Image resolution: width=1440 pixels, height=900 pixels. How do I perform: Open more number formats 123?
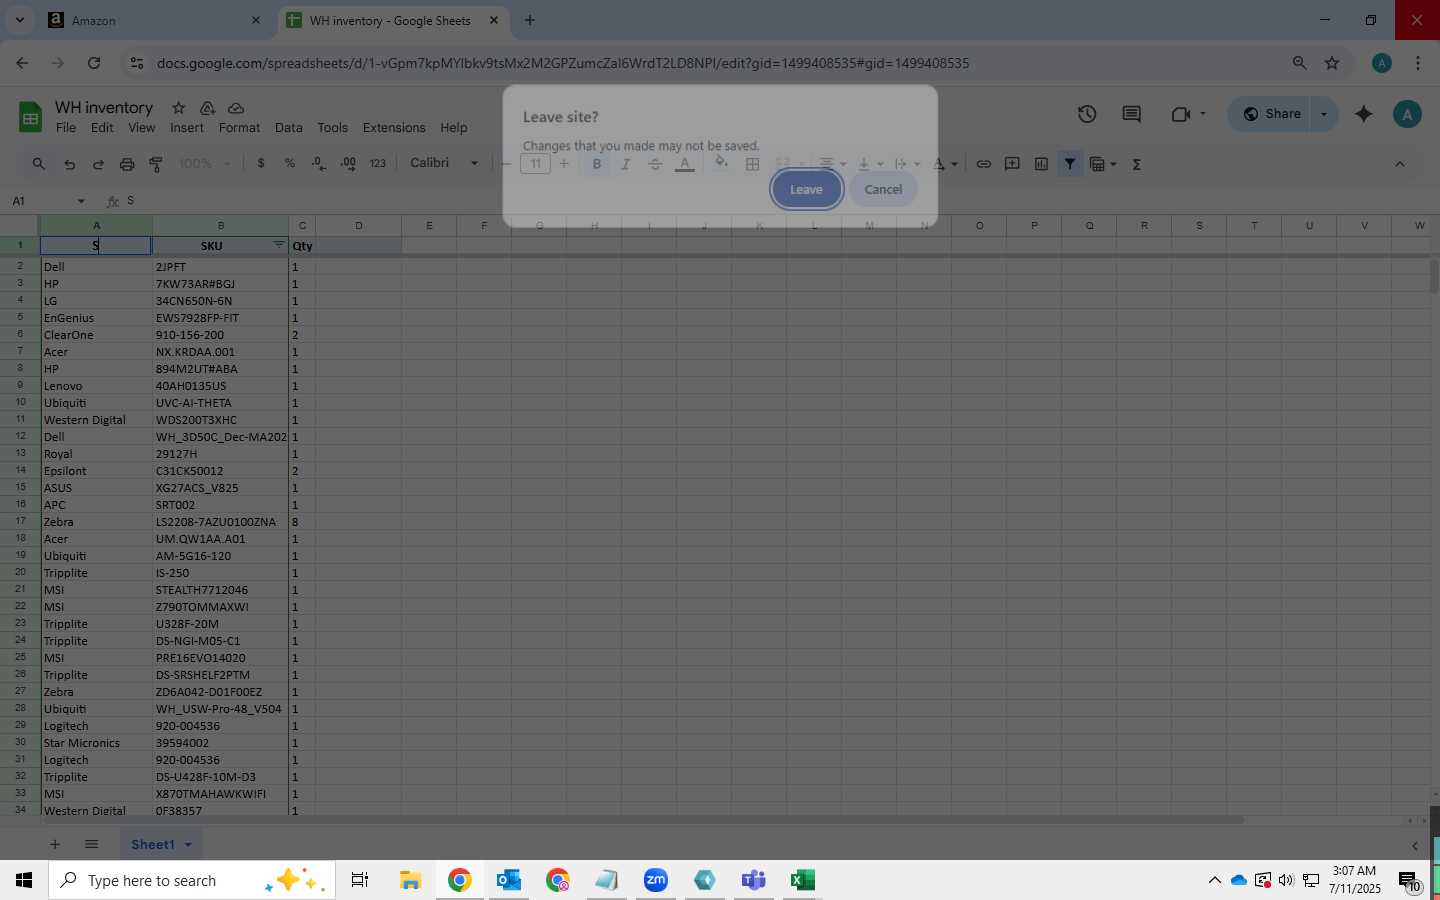coord(377,164)
